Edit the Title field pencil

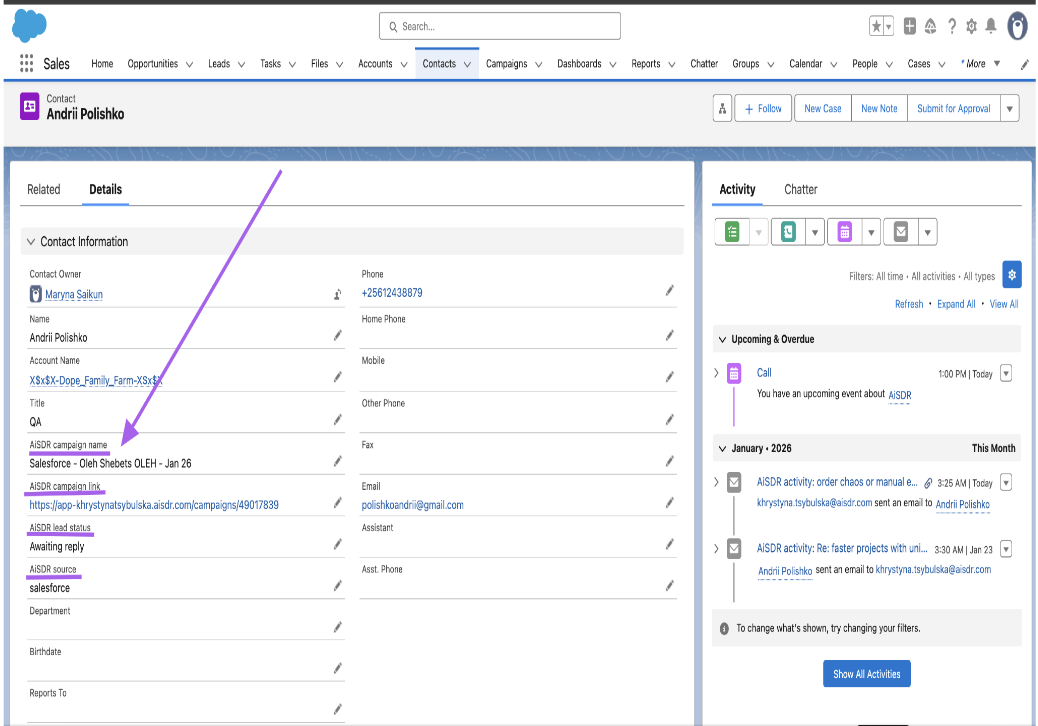338,420
